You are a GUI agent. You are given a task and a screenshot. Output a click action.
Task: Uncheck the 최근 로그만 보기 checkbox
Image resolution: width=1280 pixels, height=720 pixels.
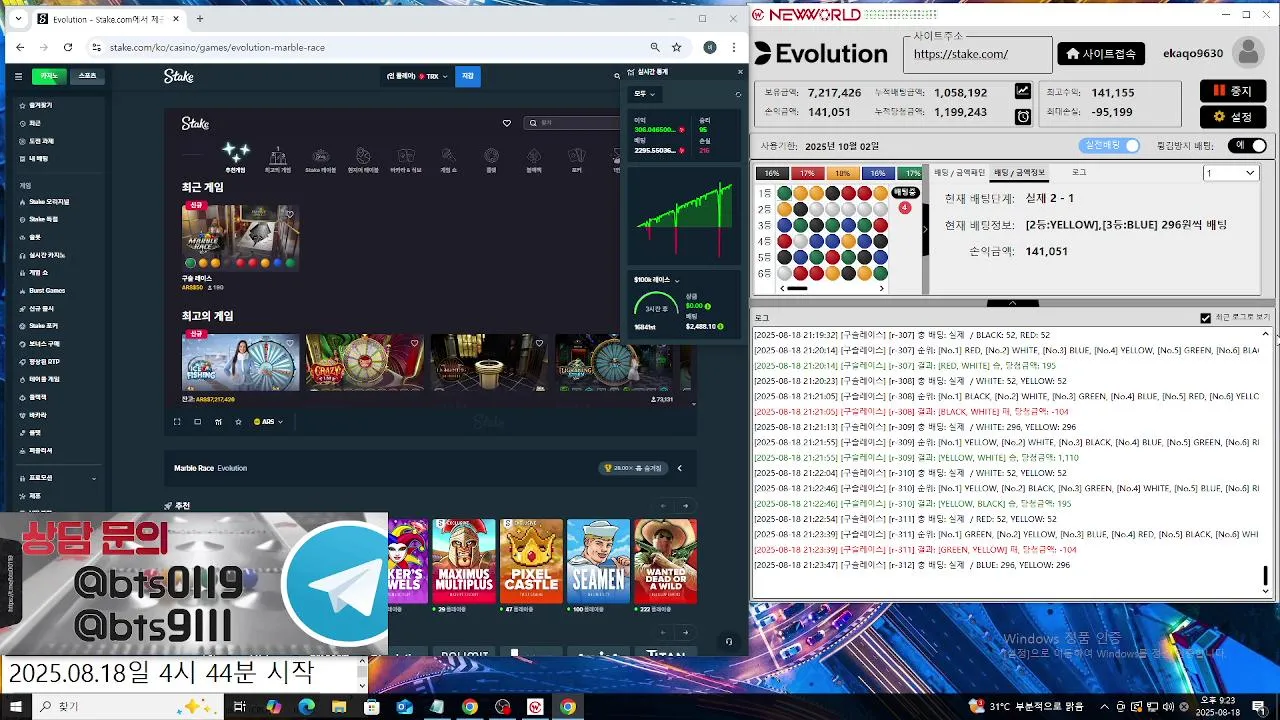(x=1205, y=318)
